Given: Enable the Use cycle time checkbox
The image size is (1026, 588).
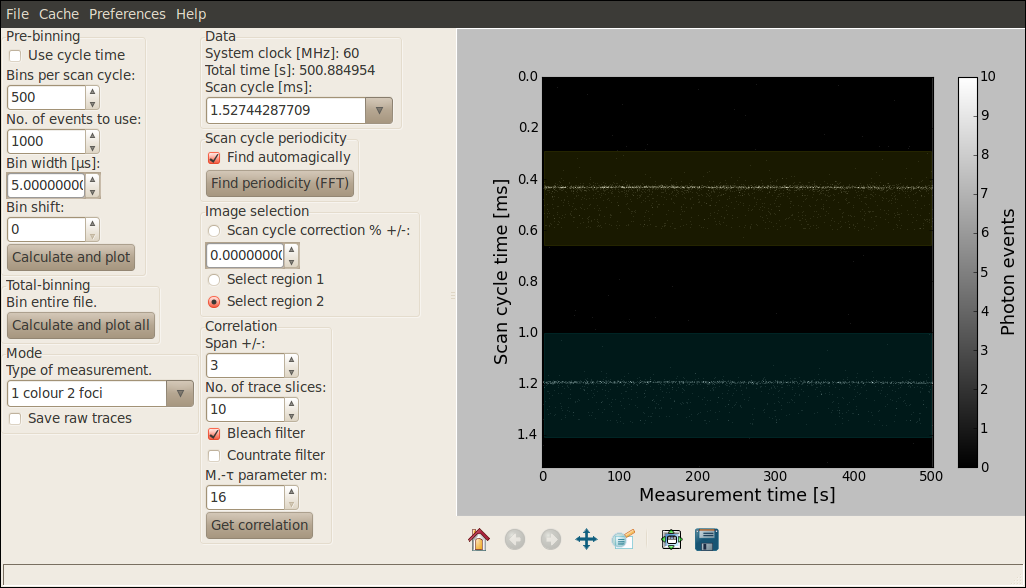Looking at the screenshot, I should pyautogui.click(x=15, y=56).
